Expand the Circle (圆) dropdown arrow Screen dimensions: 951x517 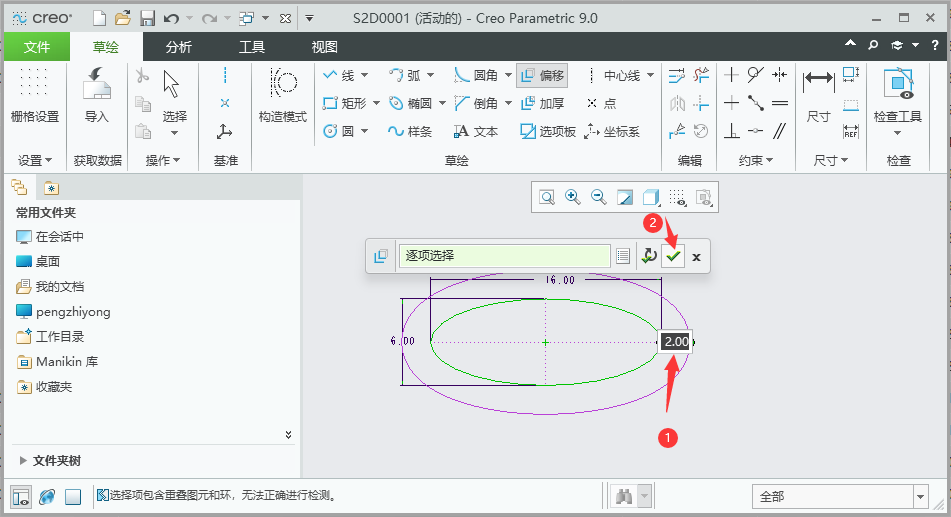365,131
